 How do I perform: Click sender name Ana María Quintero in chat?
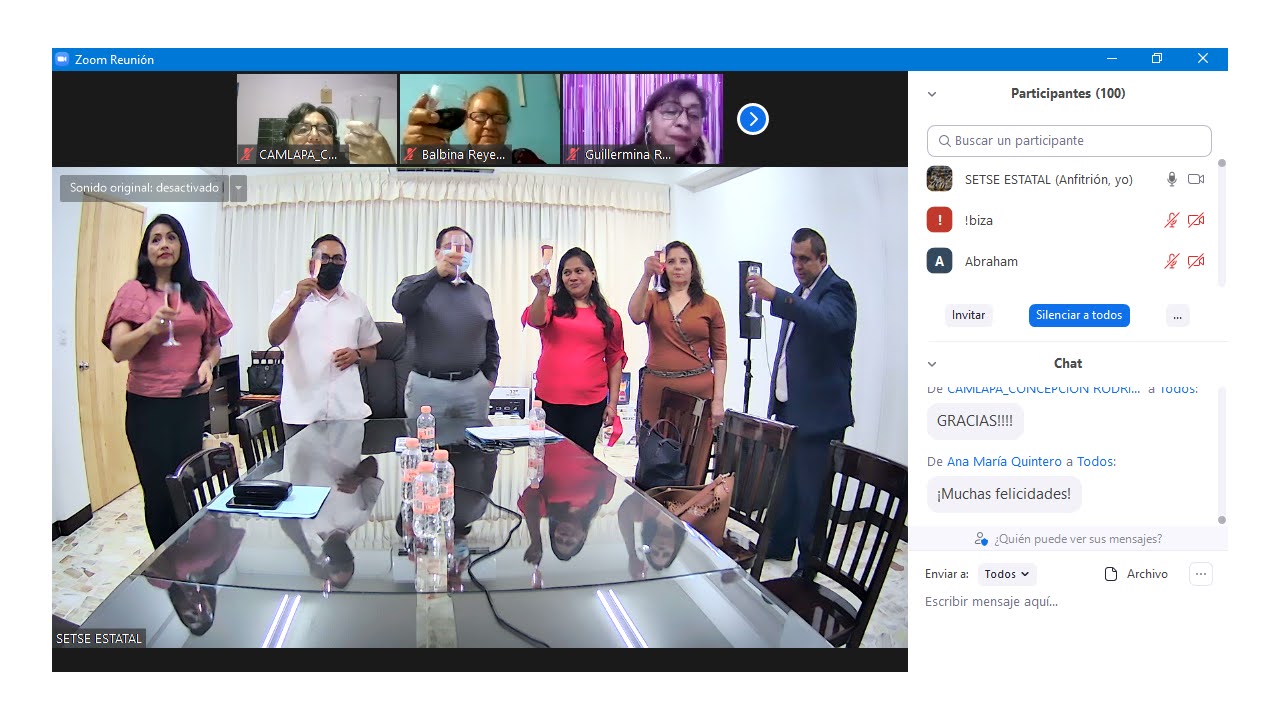pyautogui.click(x=1004, y=462)
